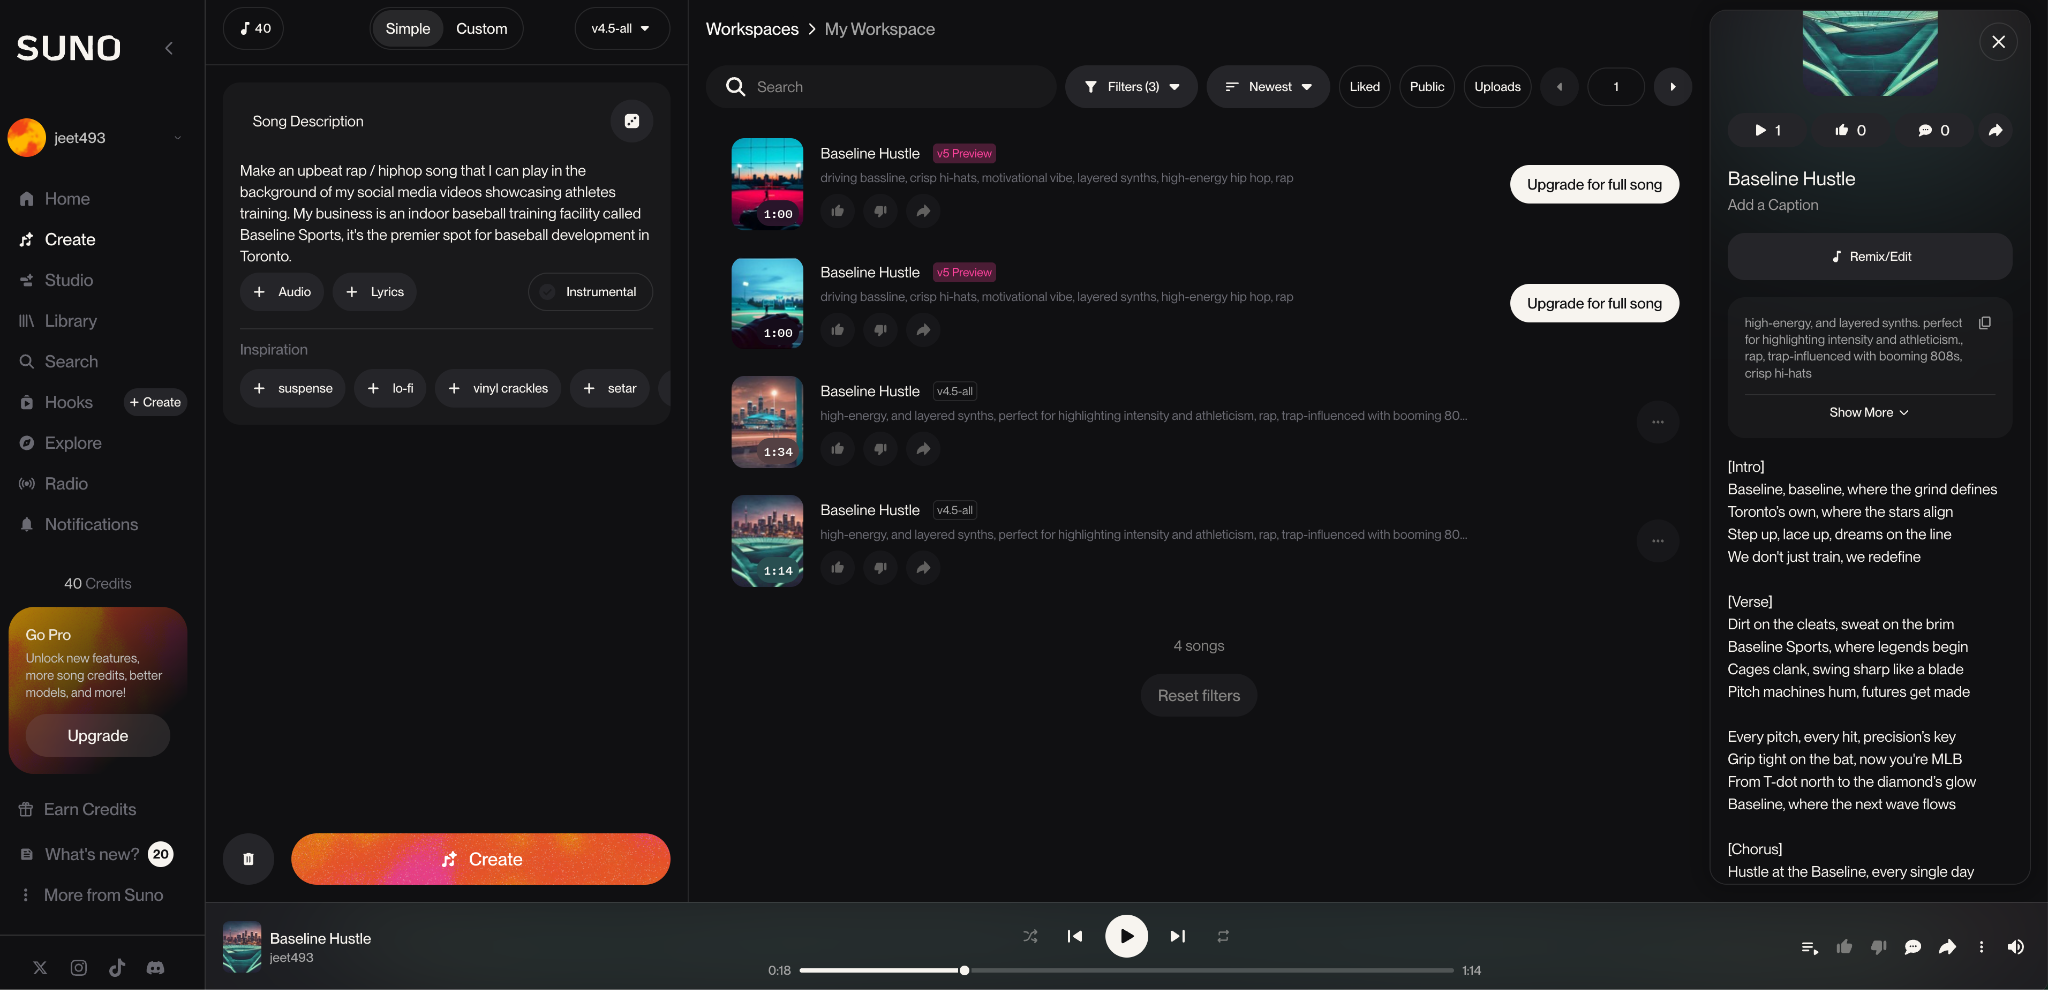Screen dimensions: 2048x990
Task: Click the Workspaces breadcrumb link
Action: tap(752, 29)
